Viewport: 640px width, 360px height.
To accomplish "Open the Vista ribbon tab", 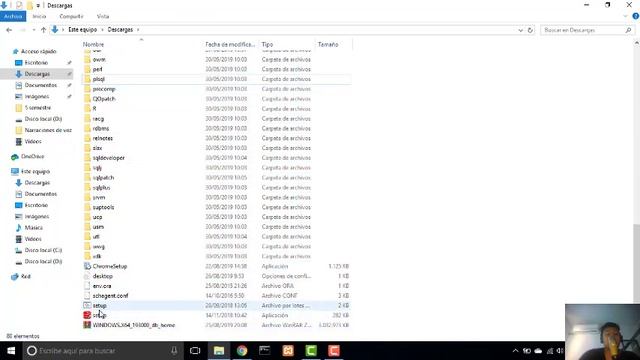I will pos(103,16).
